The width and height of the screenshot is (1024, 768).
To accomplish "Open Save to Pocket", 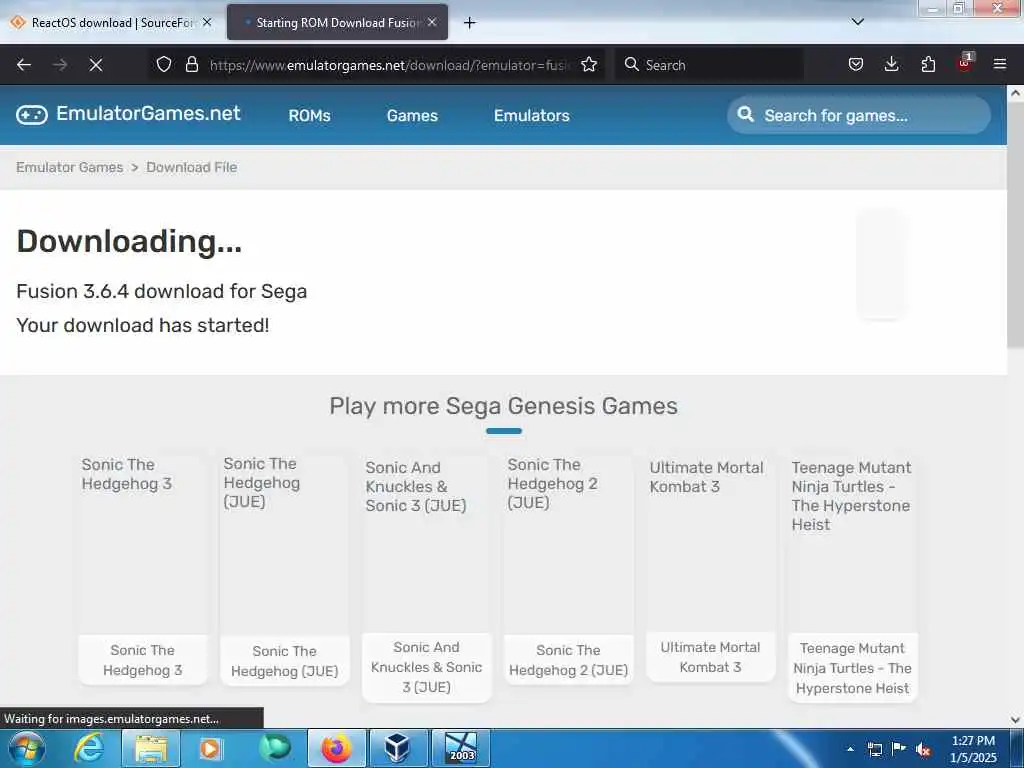I will pyautogui.click(x=856, y=64).
